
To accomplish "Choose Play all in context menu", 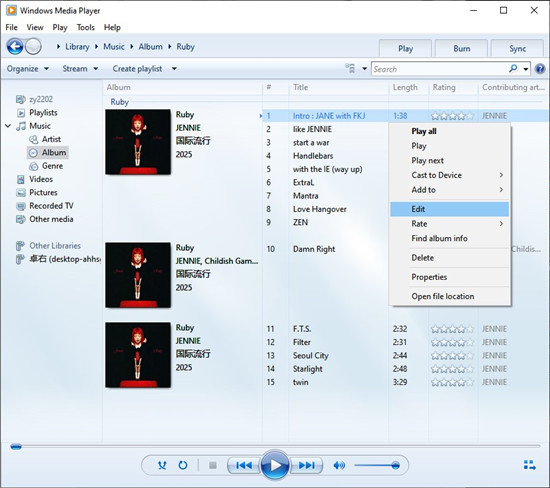I will point(450,131).
